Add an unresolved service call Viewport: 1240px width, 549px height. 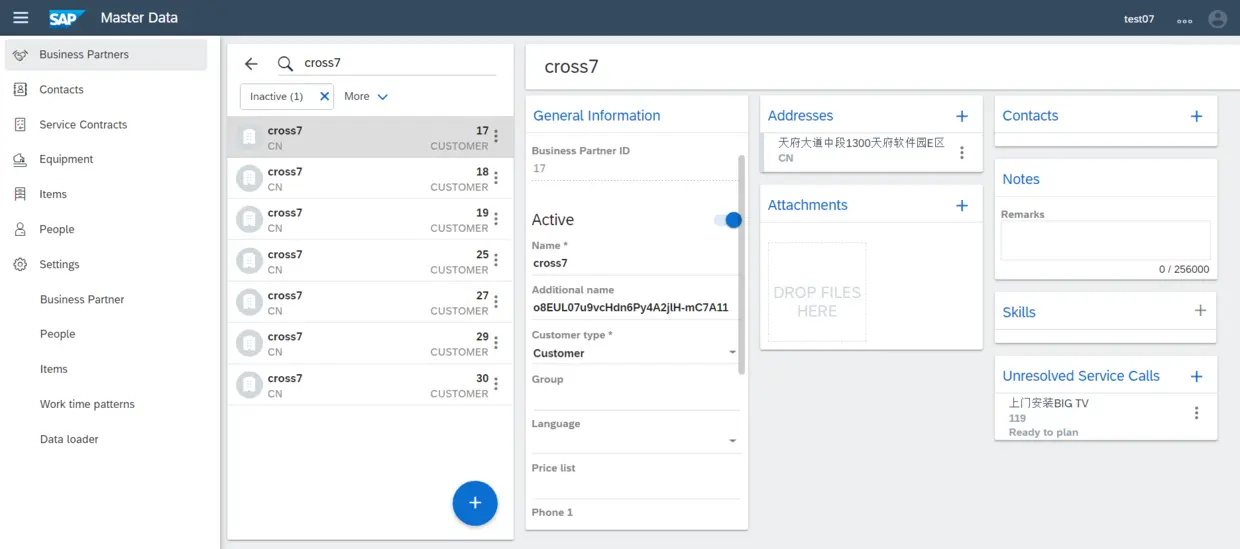(x=1196, y=376)
